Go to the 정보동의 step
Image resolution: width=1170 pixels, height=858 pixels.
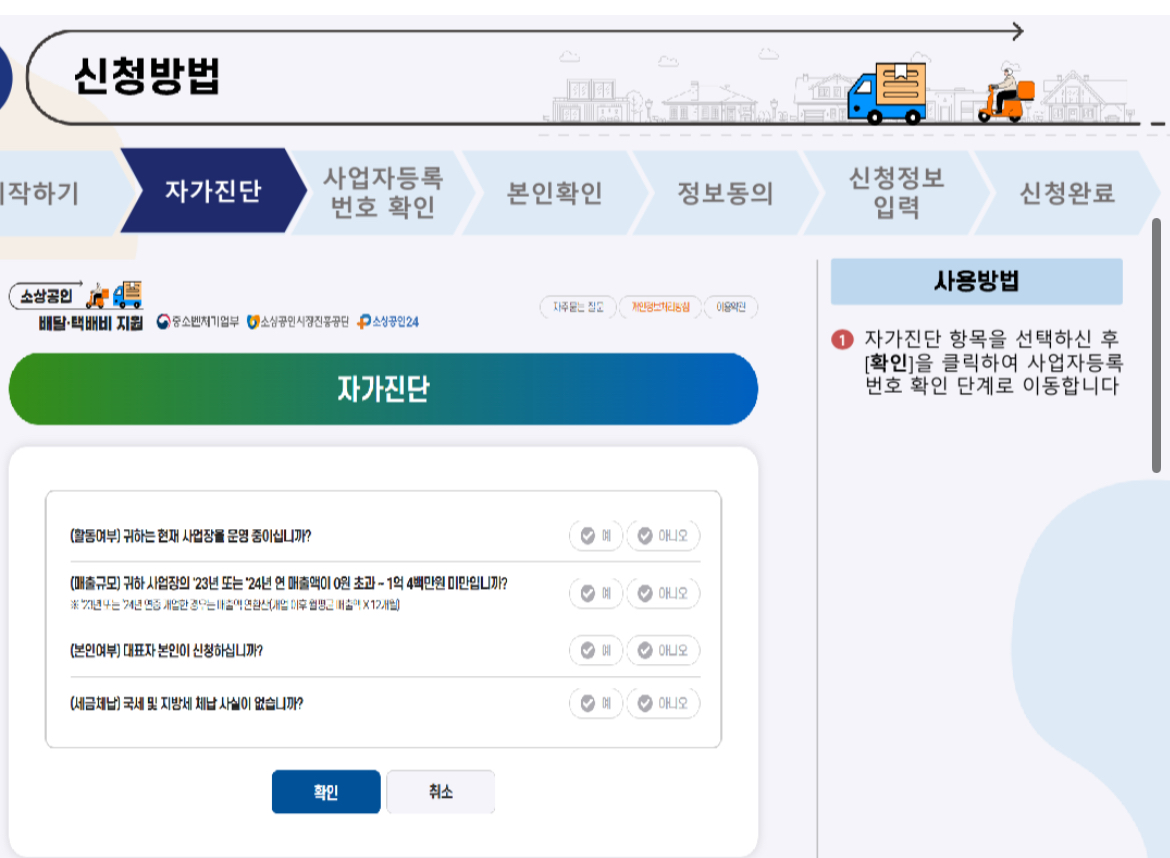(725, 192)
